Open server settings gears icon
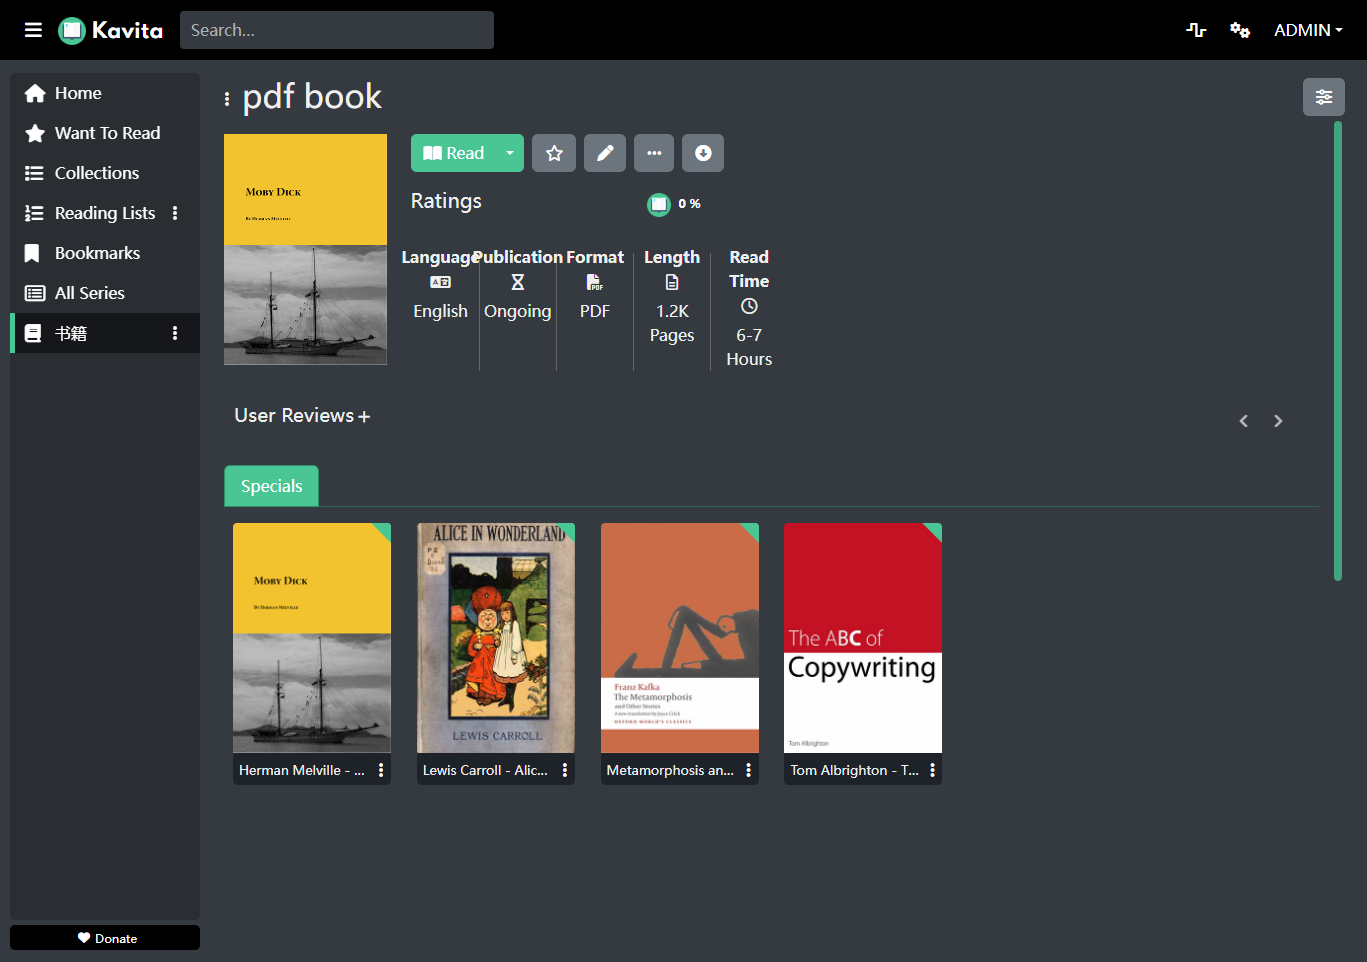 [1240, 30]
